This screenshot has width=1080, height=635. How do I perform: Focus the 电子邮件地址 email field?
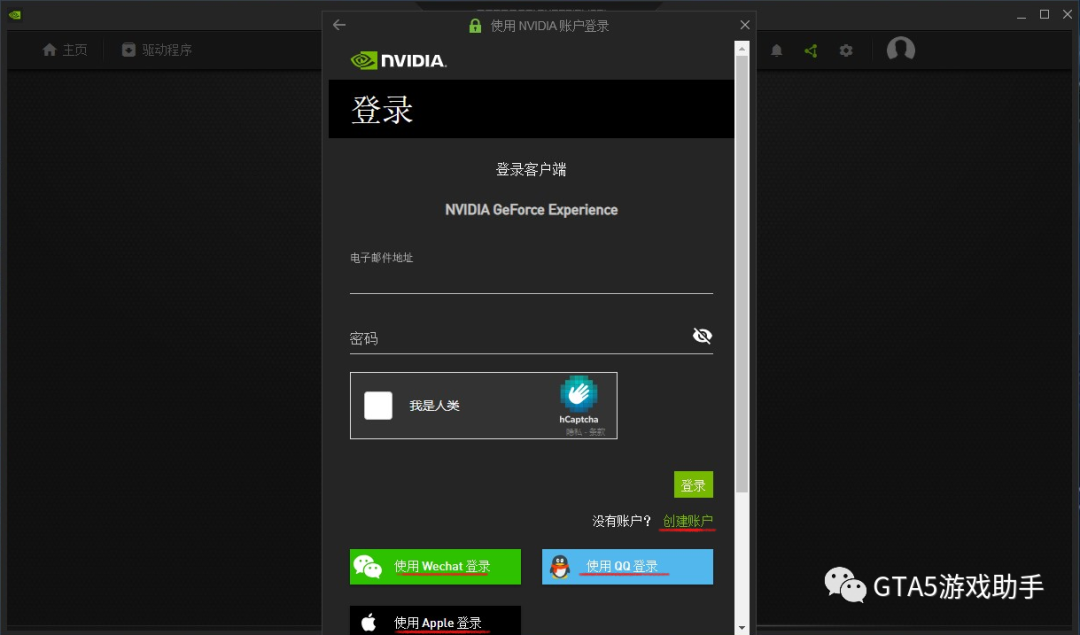pyautogui.click(x=531, y=279)
